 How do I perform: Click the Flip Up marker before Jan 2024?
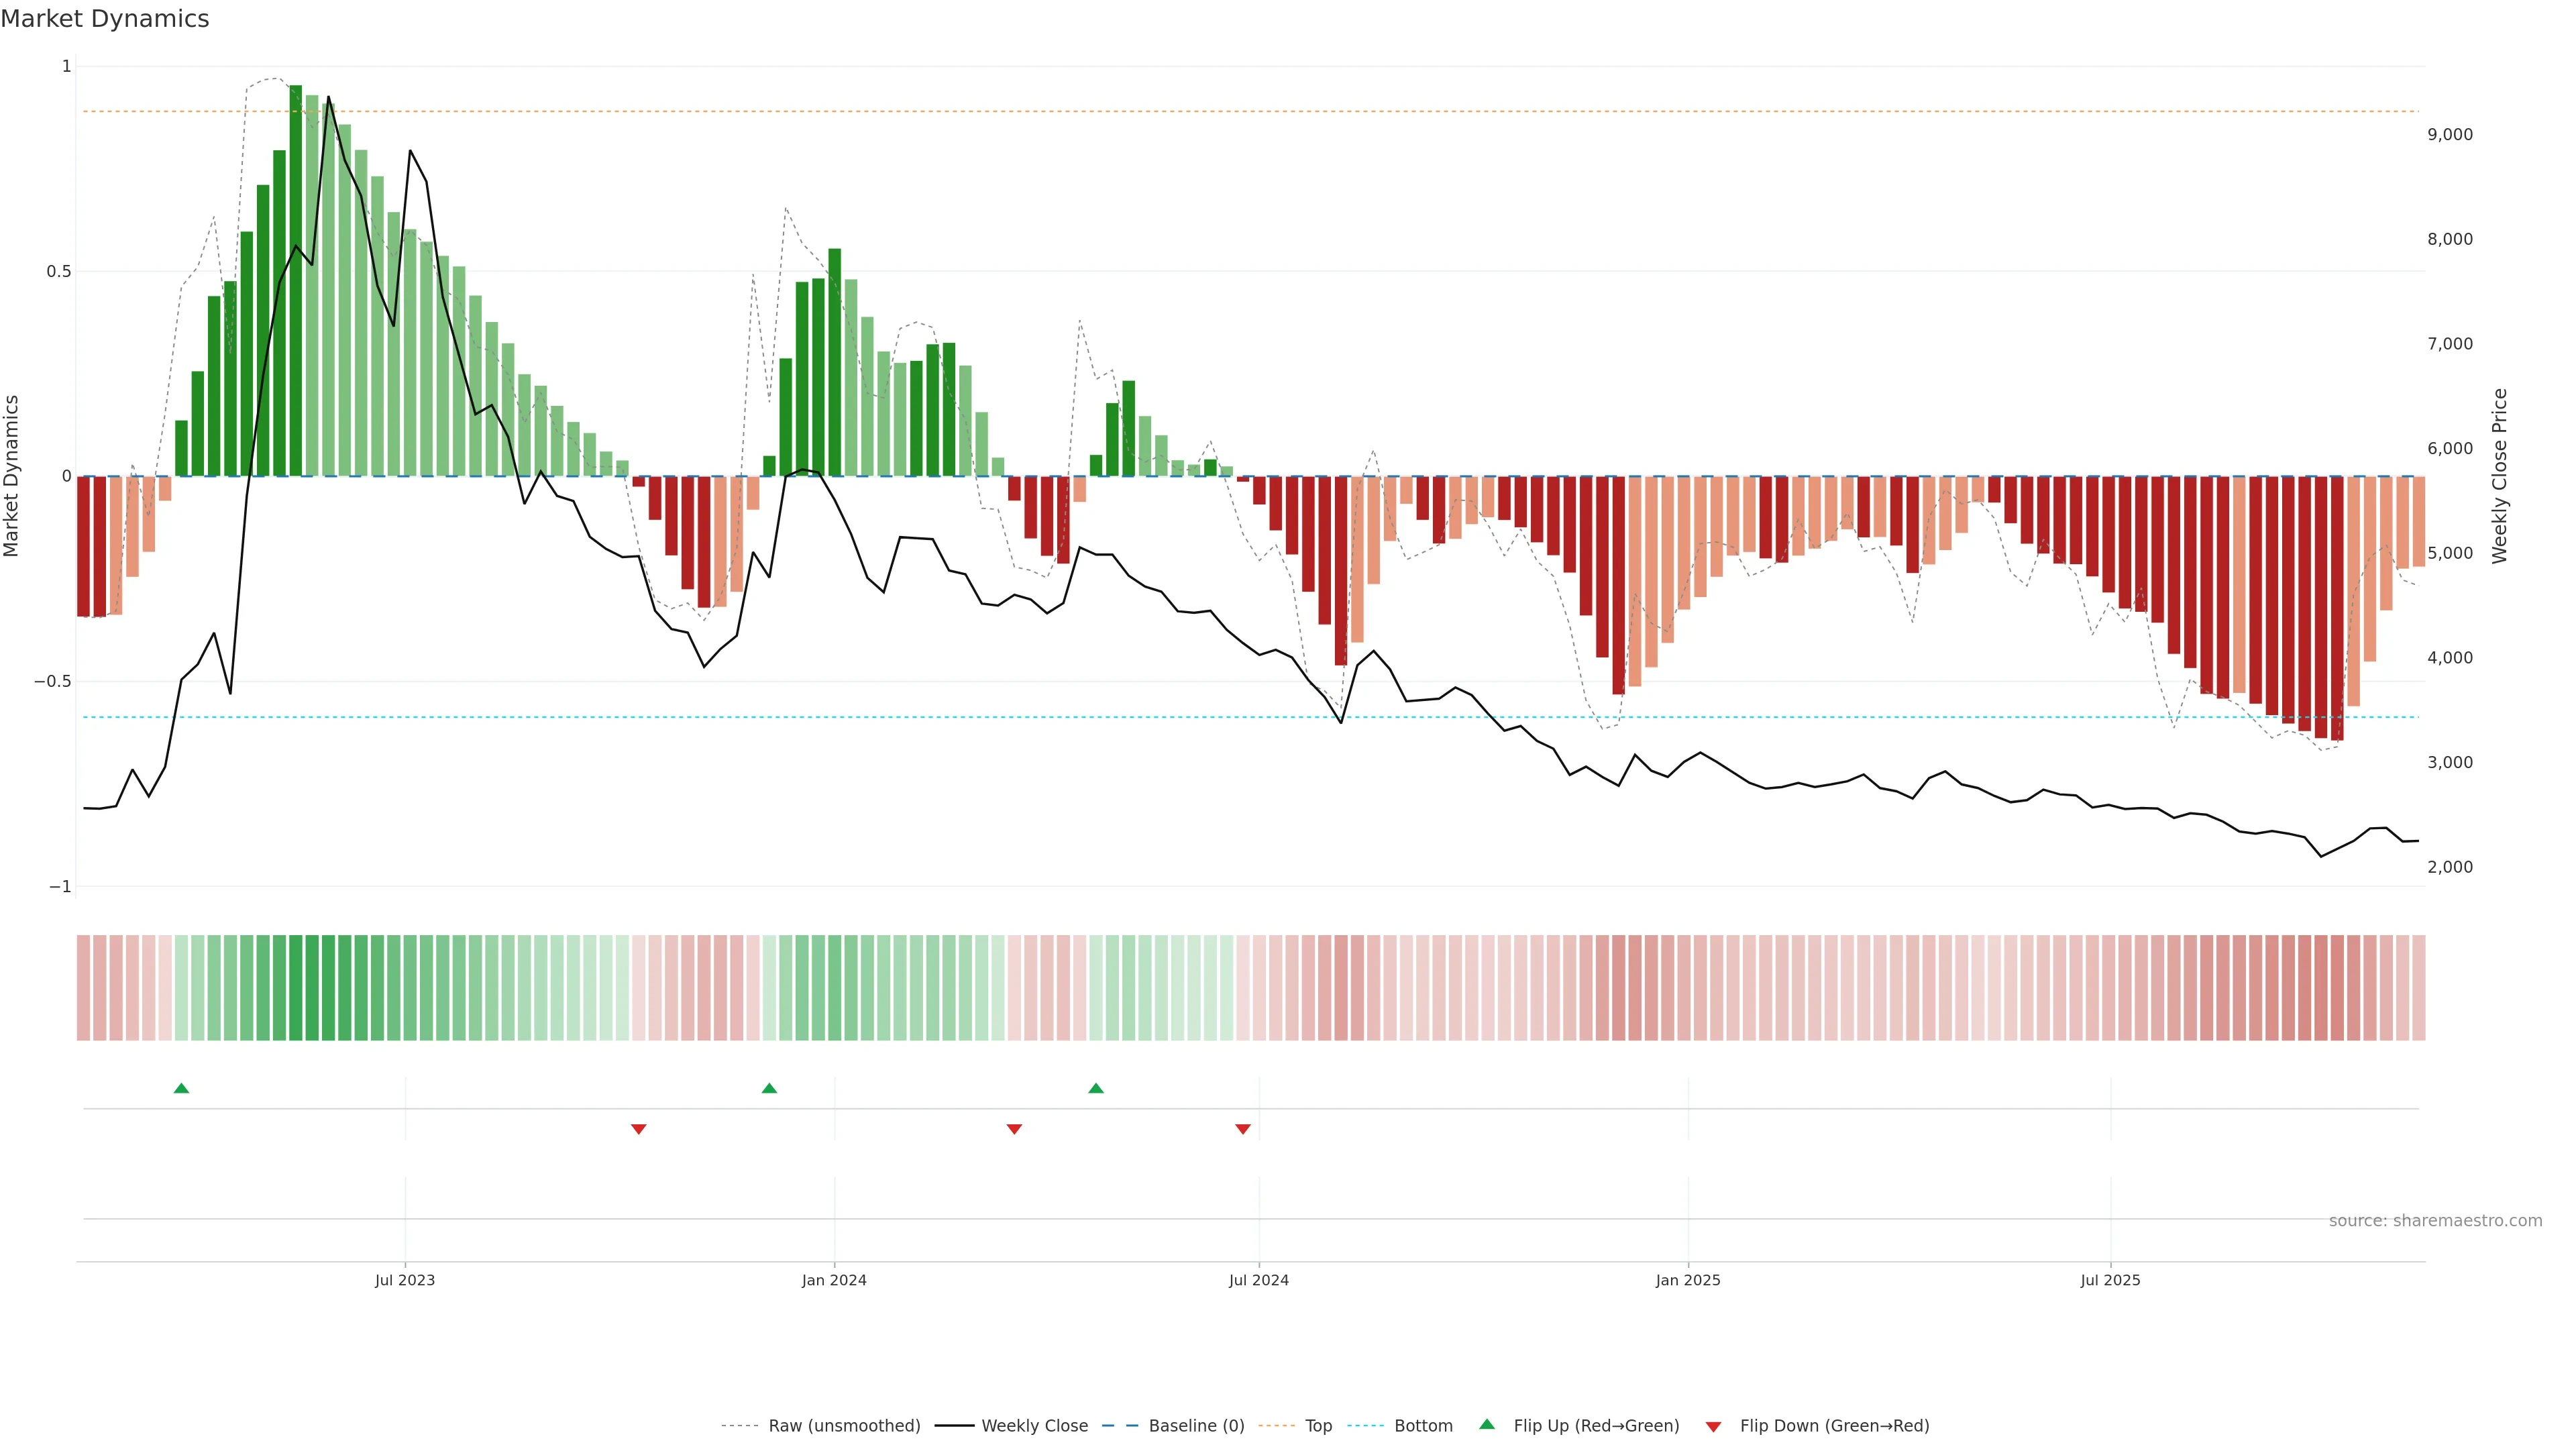[769, 1088]
